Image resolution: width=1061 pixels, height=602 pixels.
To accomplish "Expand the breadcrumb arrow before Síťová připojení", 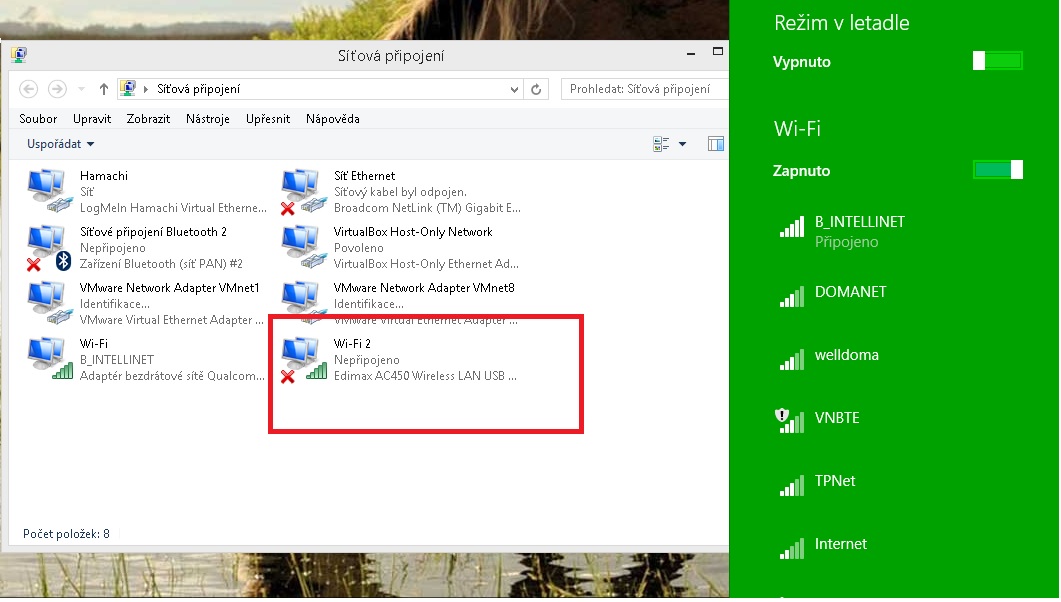I will click(145, 89).
